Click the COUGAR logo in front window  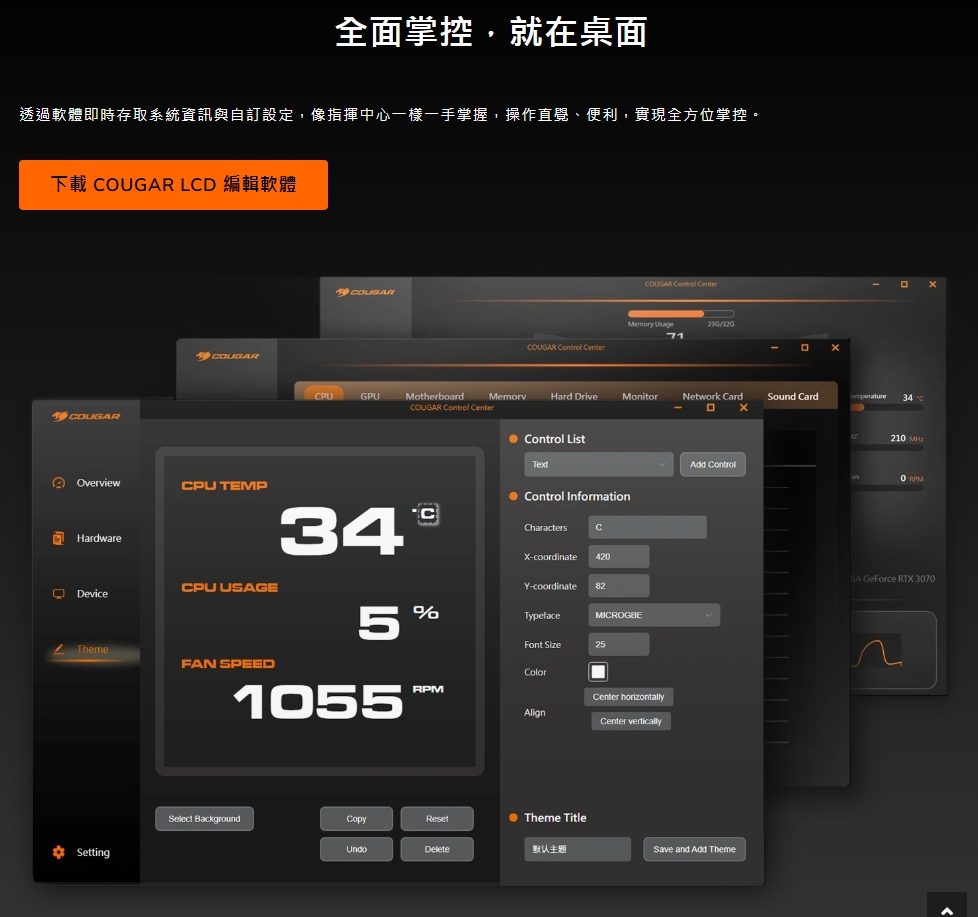pos(86,416)
